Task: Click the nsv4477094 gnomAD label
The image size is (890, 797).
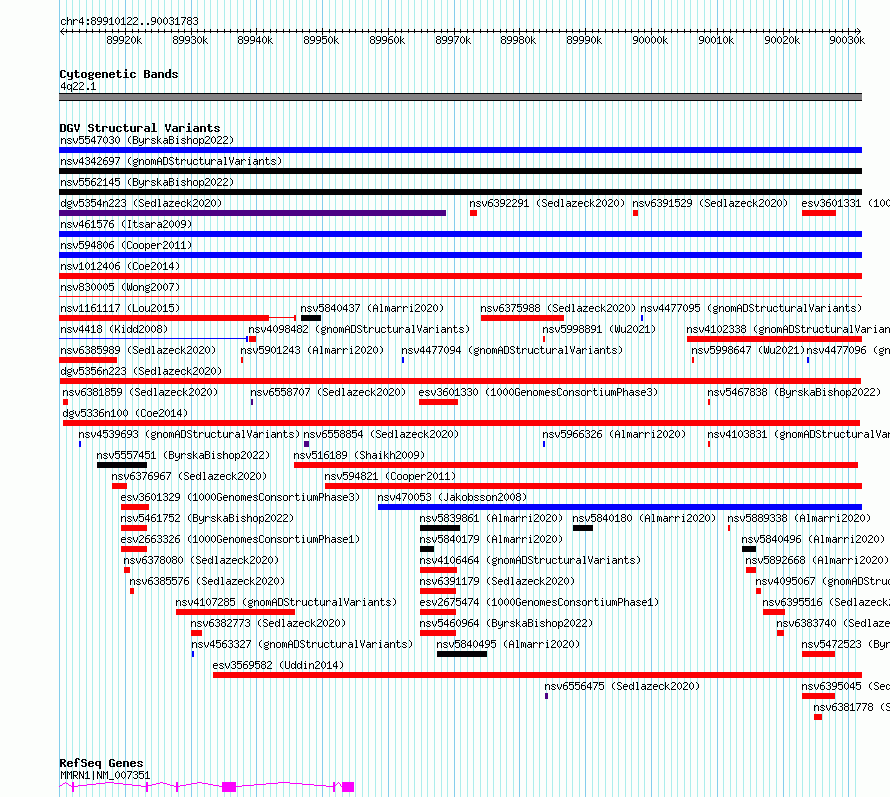Action: pos(512,350)
